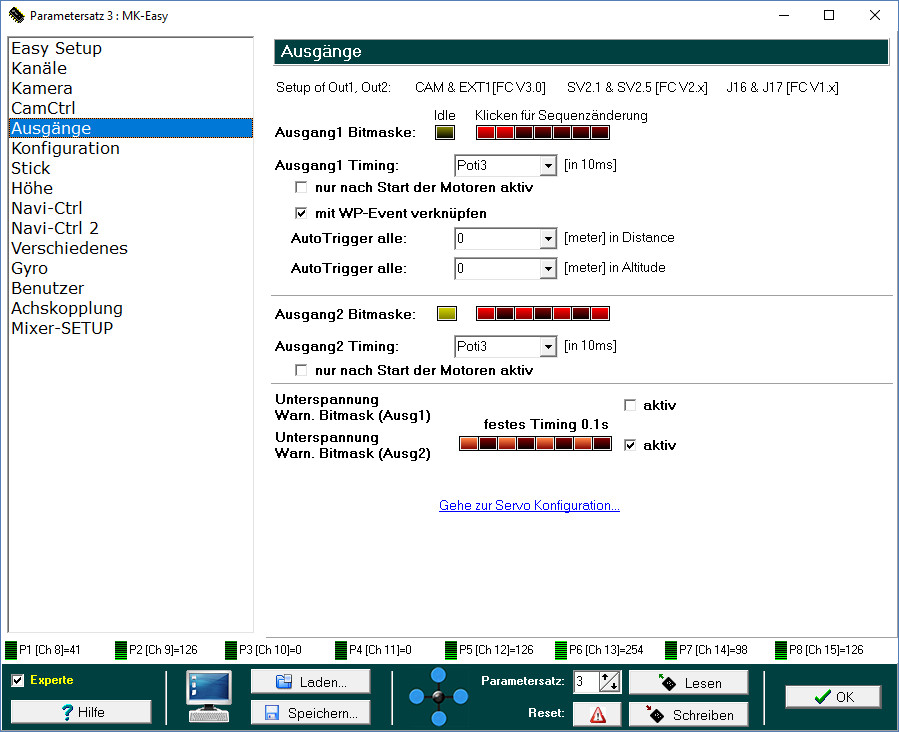The height and width of the screenshot is (732, 899).
Task: Click the computer monitor icon
Action: [209, 695]
